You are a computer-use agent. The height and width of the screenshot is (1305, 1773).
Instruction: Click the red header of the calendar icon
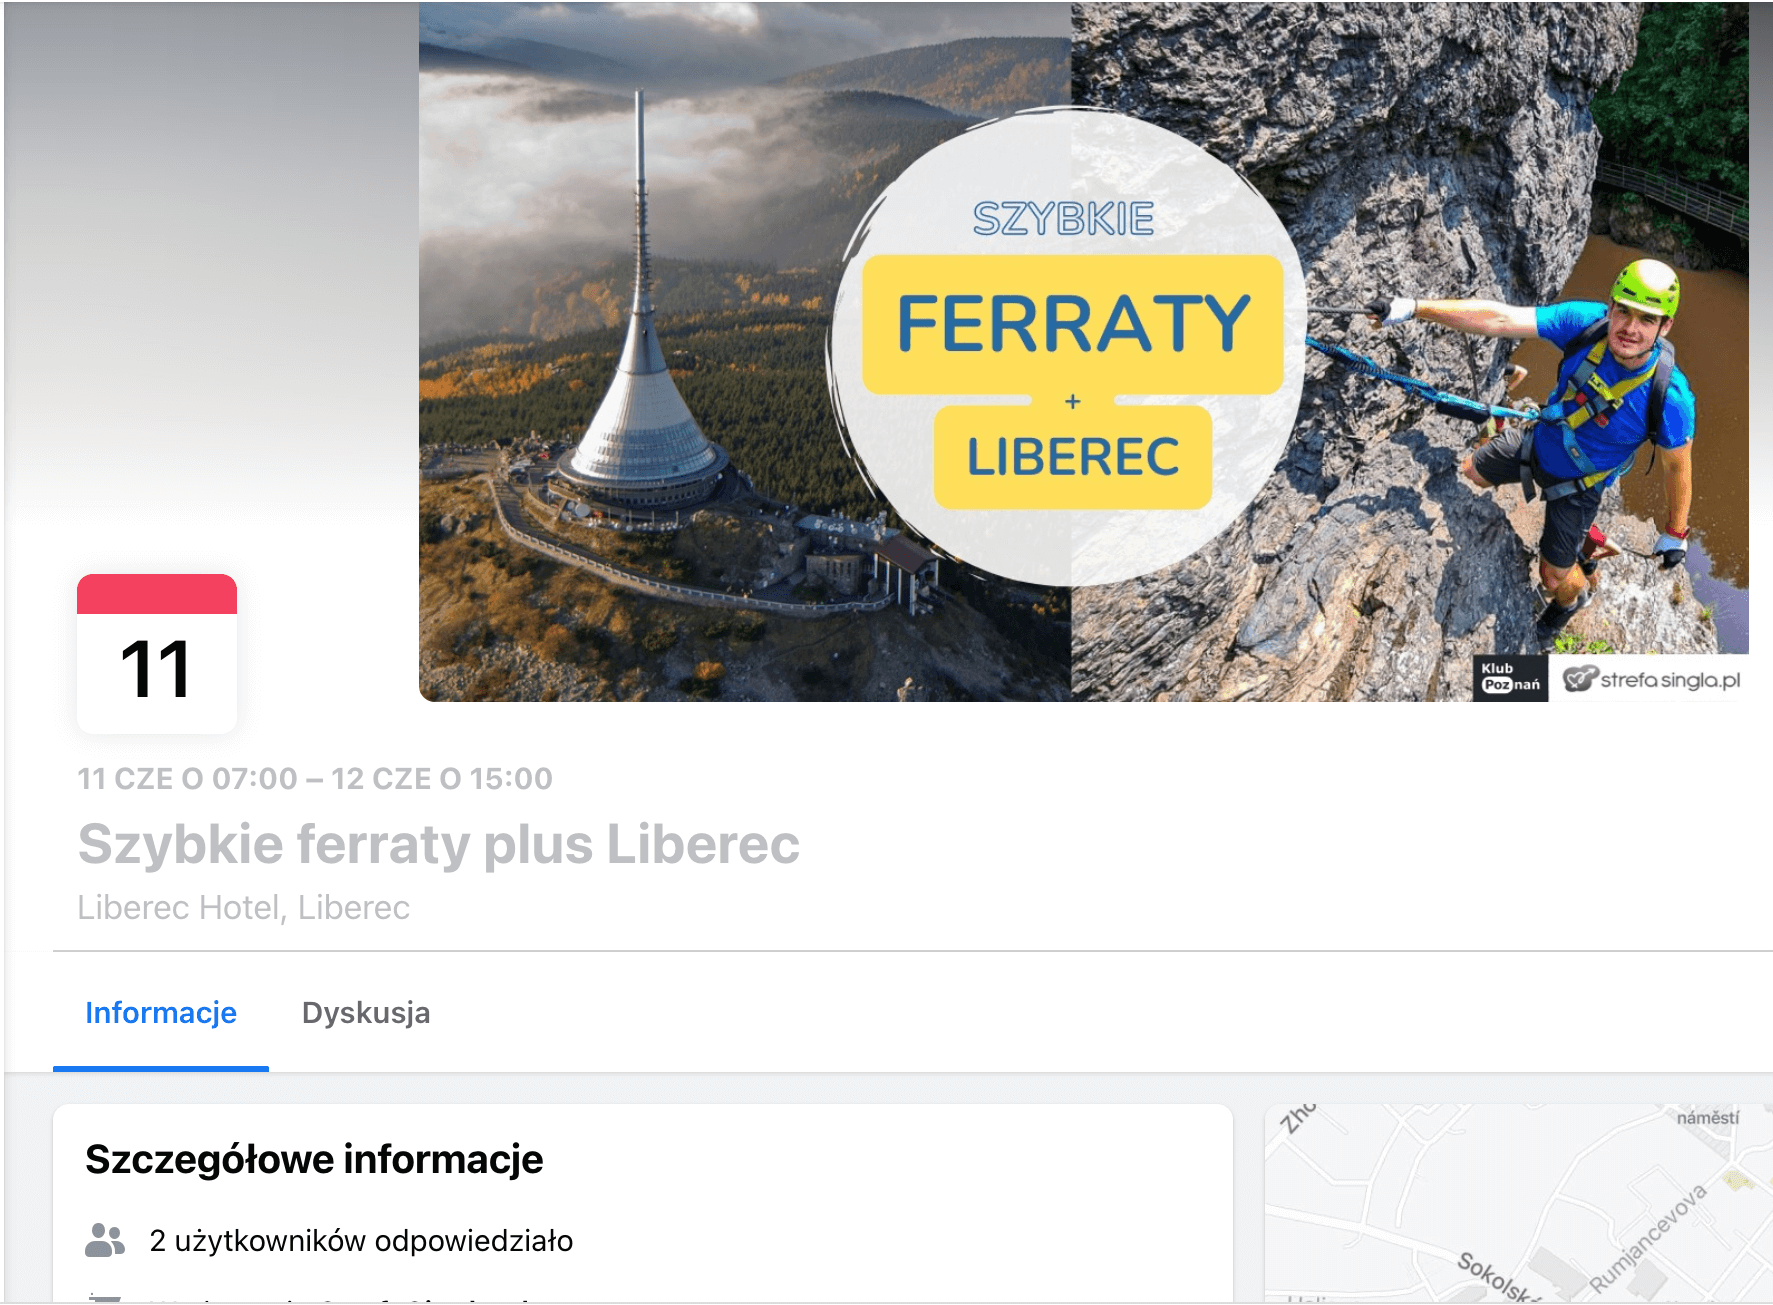point(157,594)
